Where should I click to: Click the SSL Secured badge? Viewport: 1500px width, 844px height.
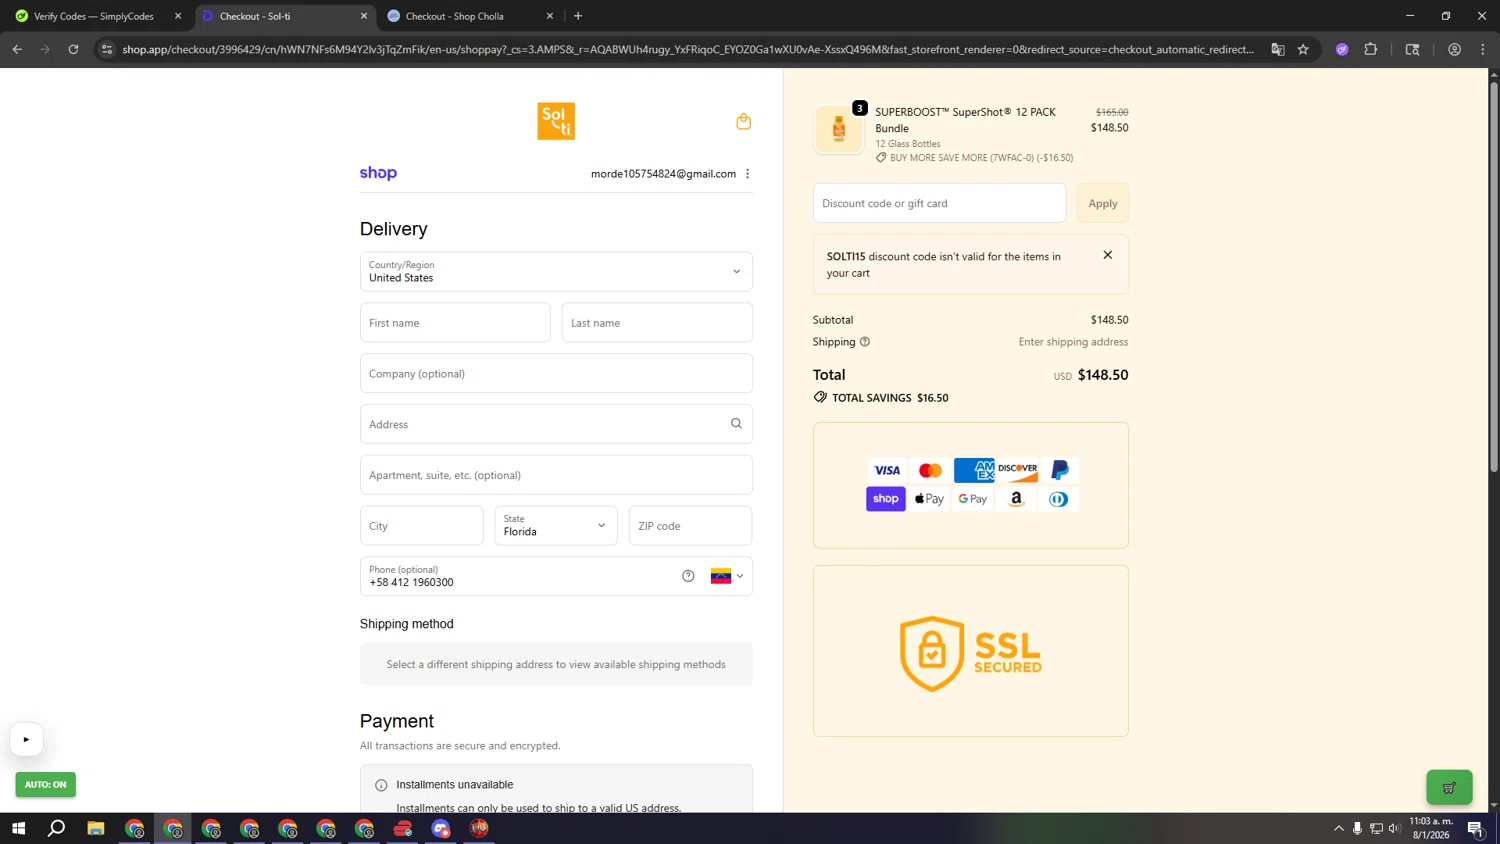tap(971, 653)
